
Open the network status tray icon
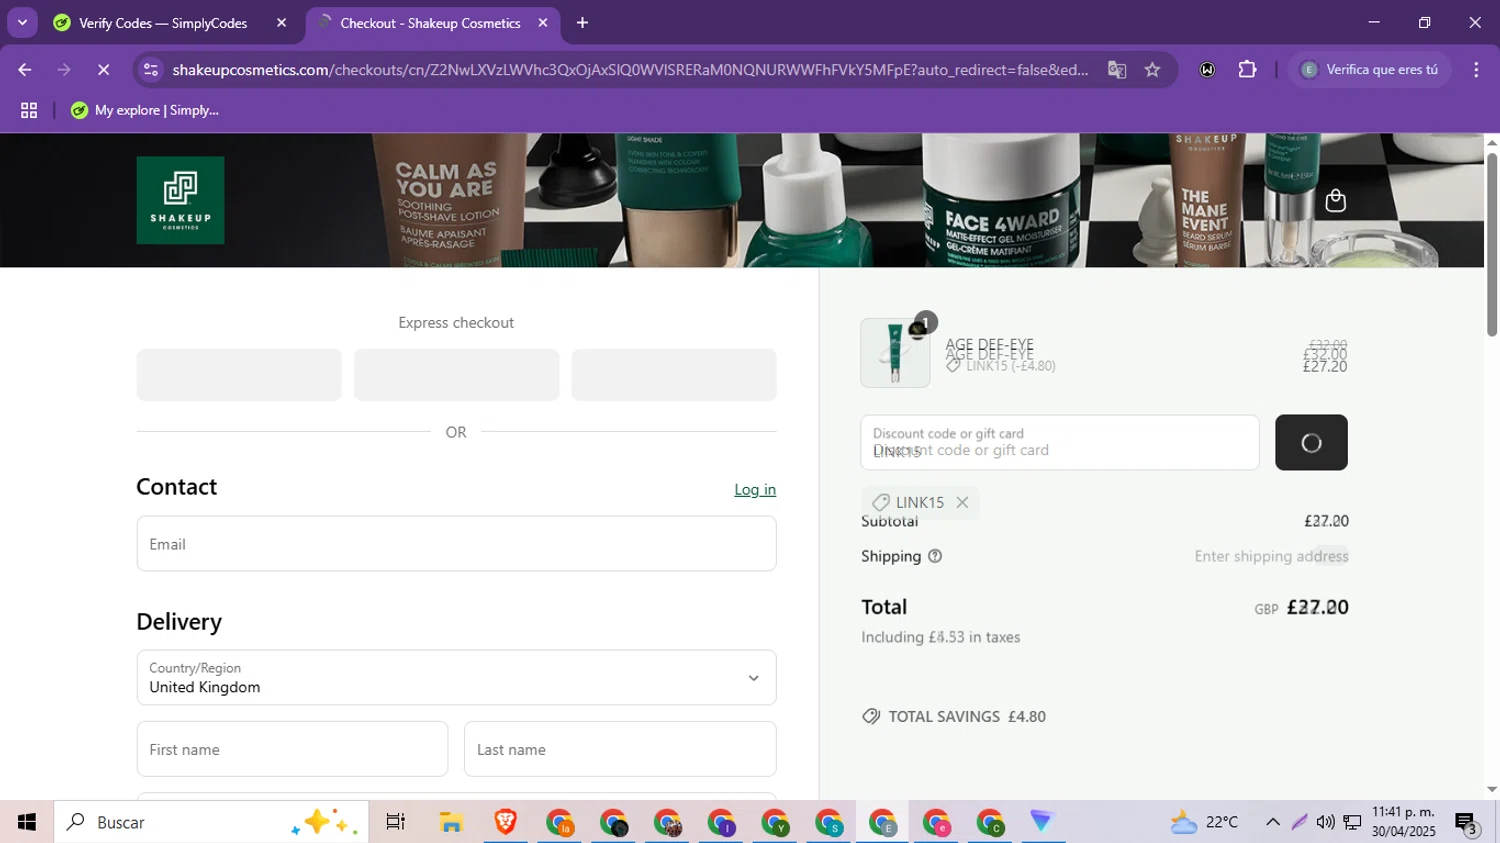pyautogui.click(x=1353, y=822)
